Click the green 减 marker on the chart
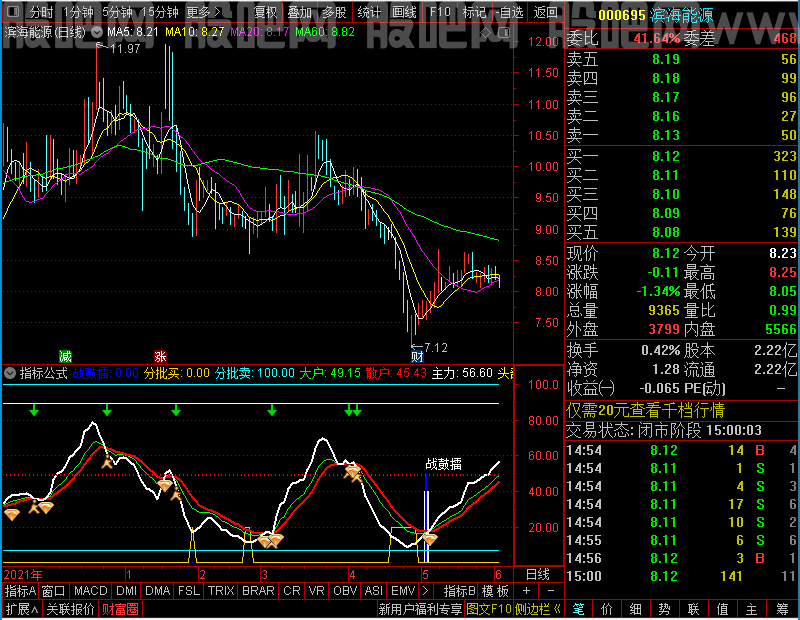 pos(65,356)
